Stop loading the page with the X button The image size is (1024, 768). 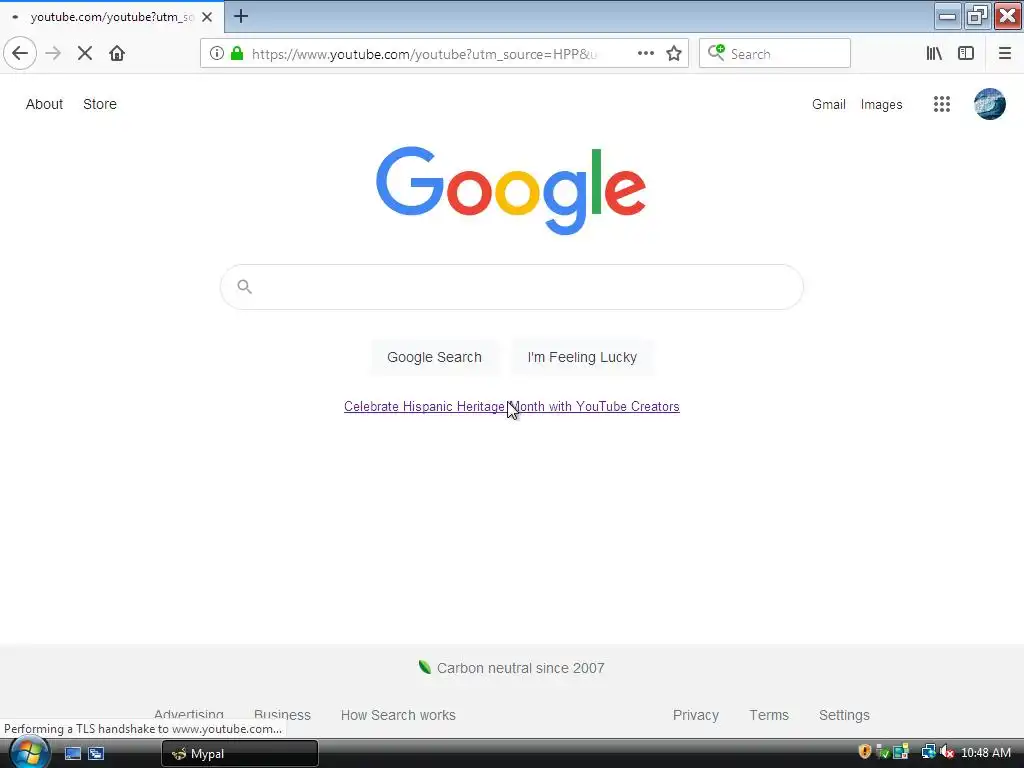[x=85, y=53]
